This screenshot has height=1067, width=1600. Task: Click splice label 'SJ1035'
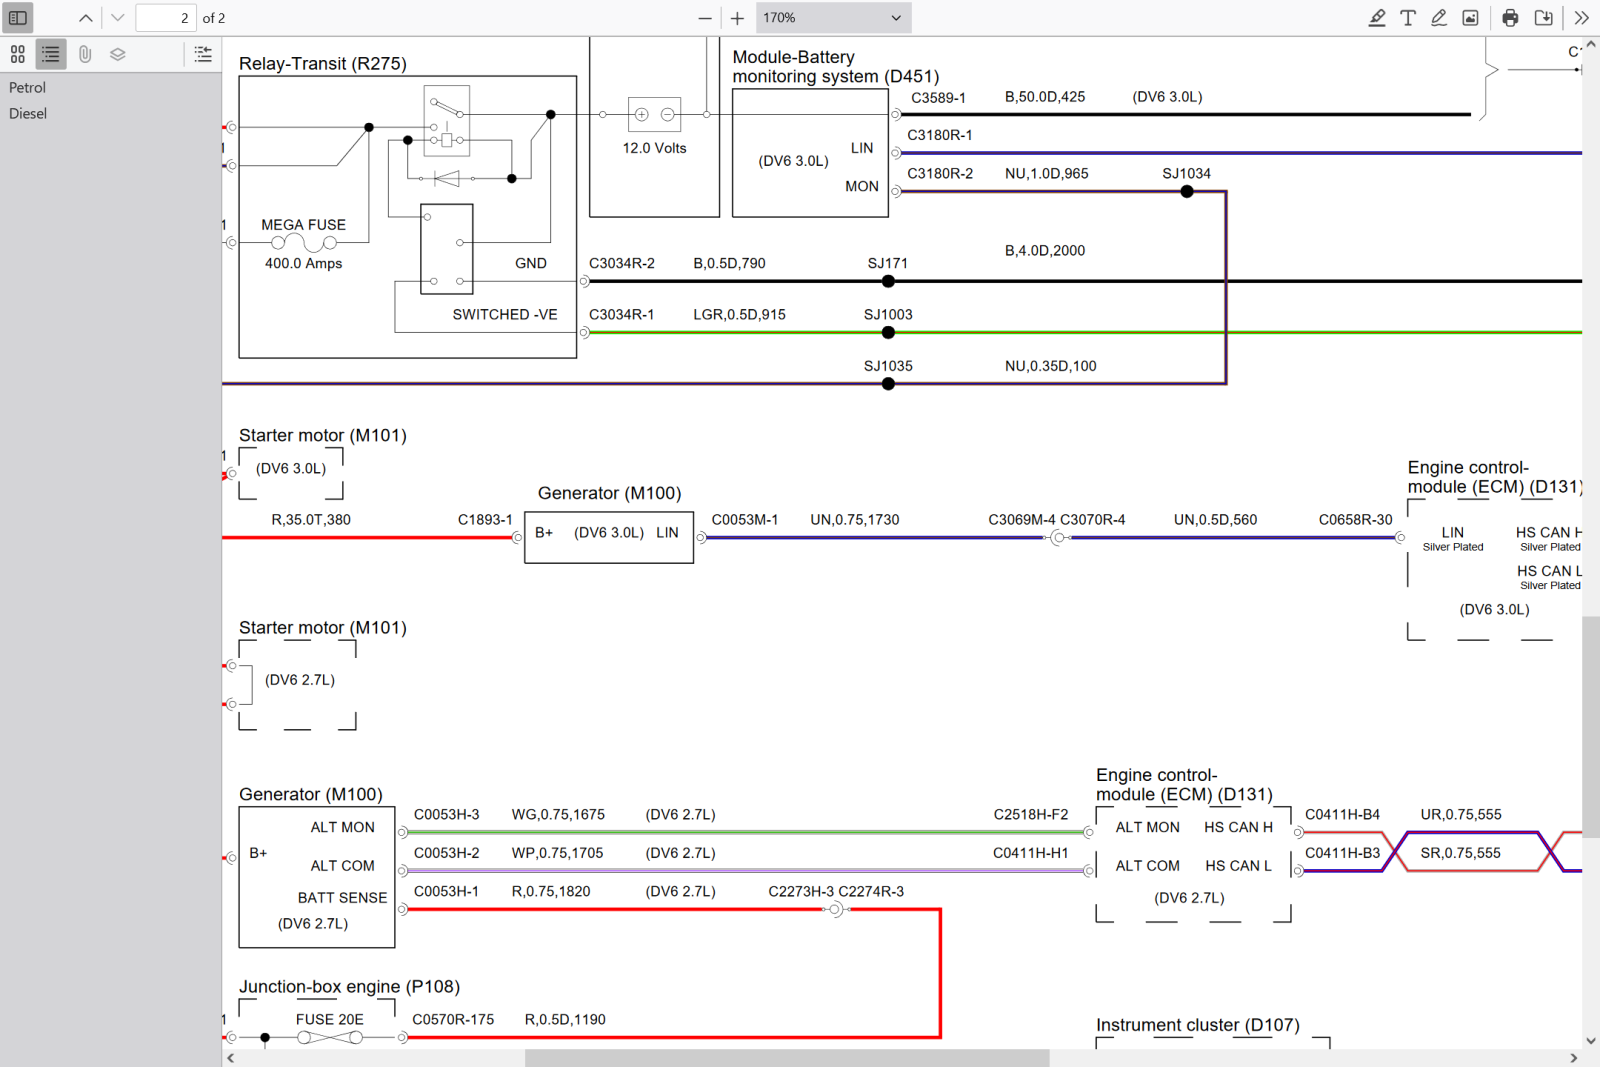point(888,366)
